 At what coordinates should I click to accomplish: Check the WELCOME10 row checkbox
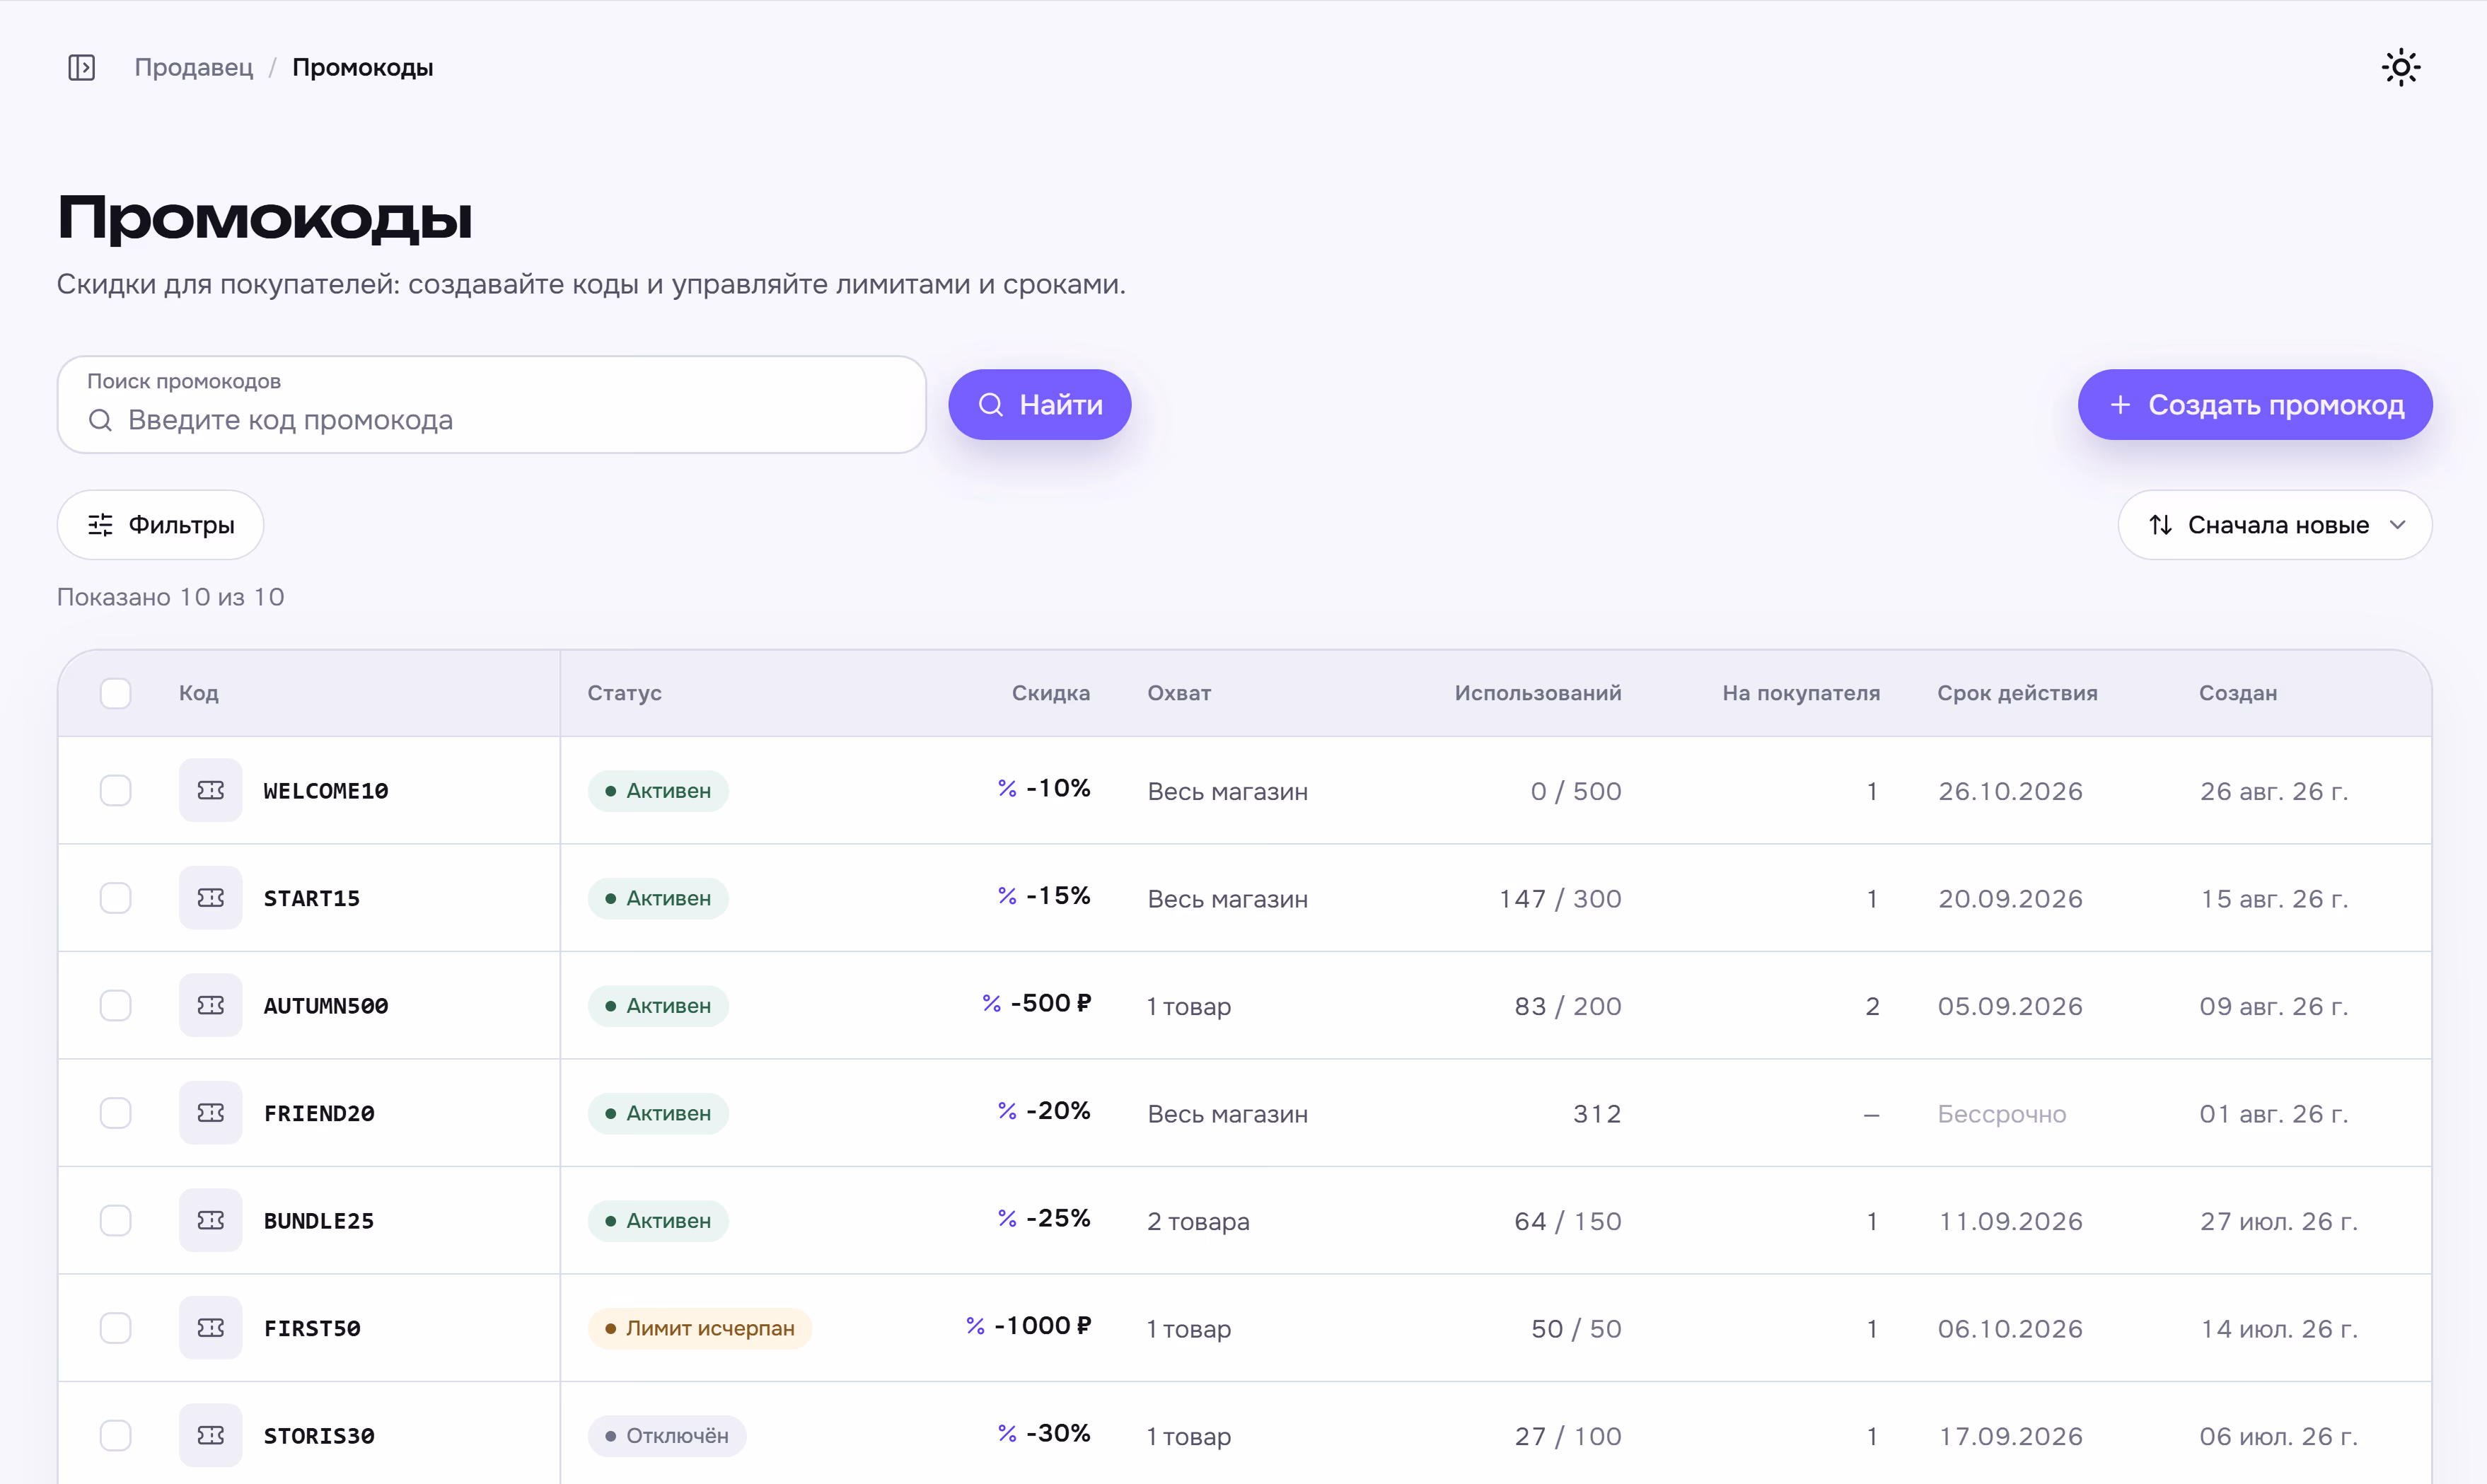pos(115,790)
